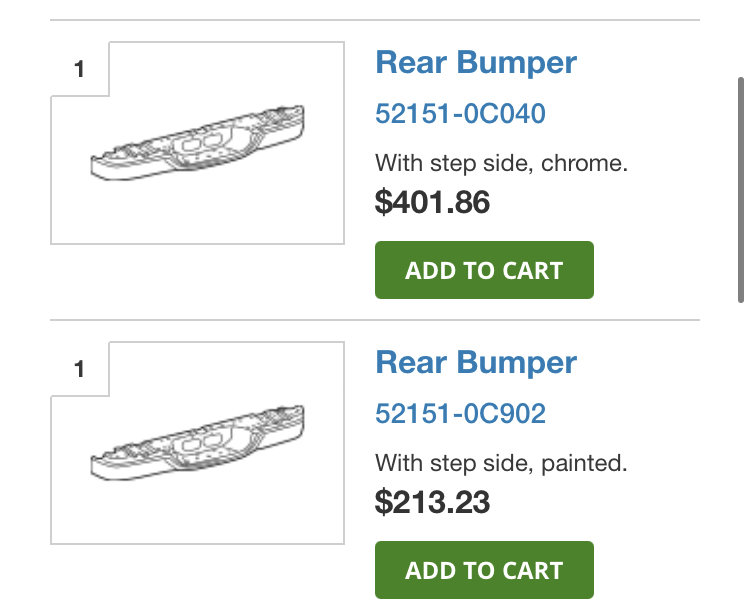Click the 'With step side, chrome.' description
750x612 pixels.
pyautogui.click(x=501, y=163)
